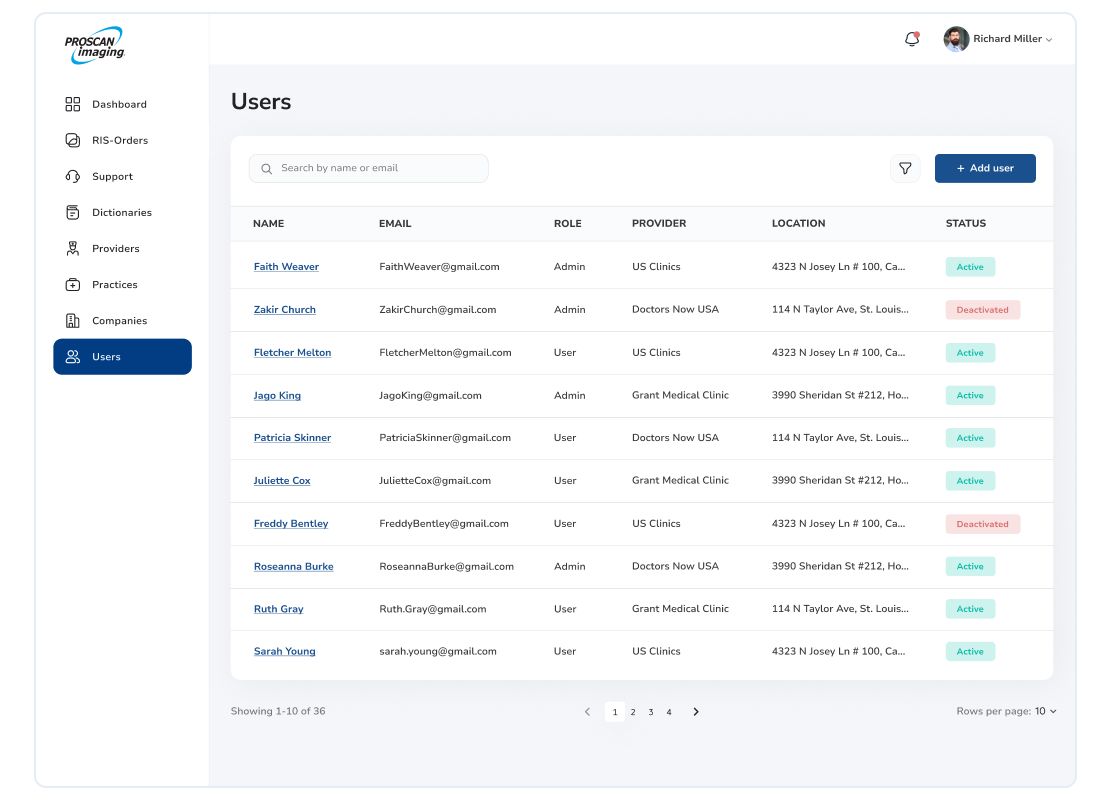
Task: Select the RIS-Orders sidebar icon
Action: coord(73,140)
